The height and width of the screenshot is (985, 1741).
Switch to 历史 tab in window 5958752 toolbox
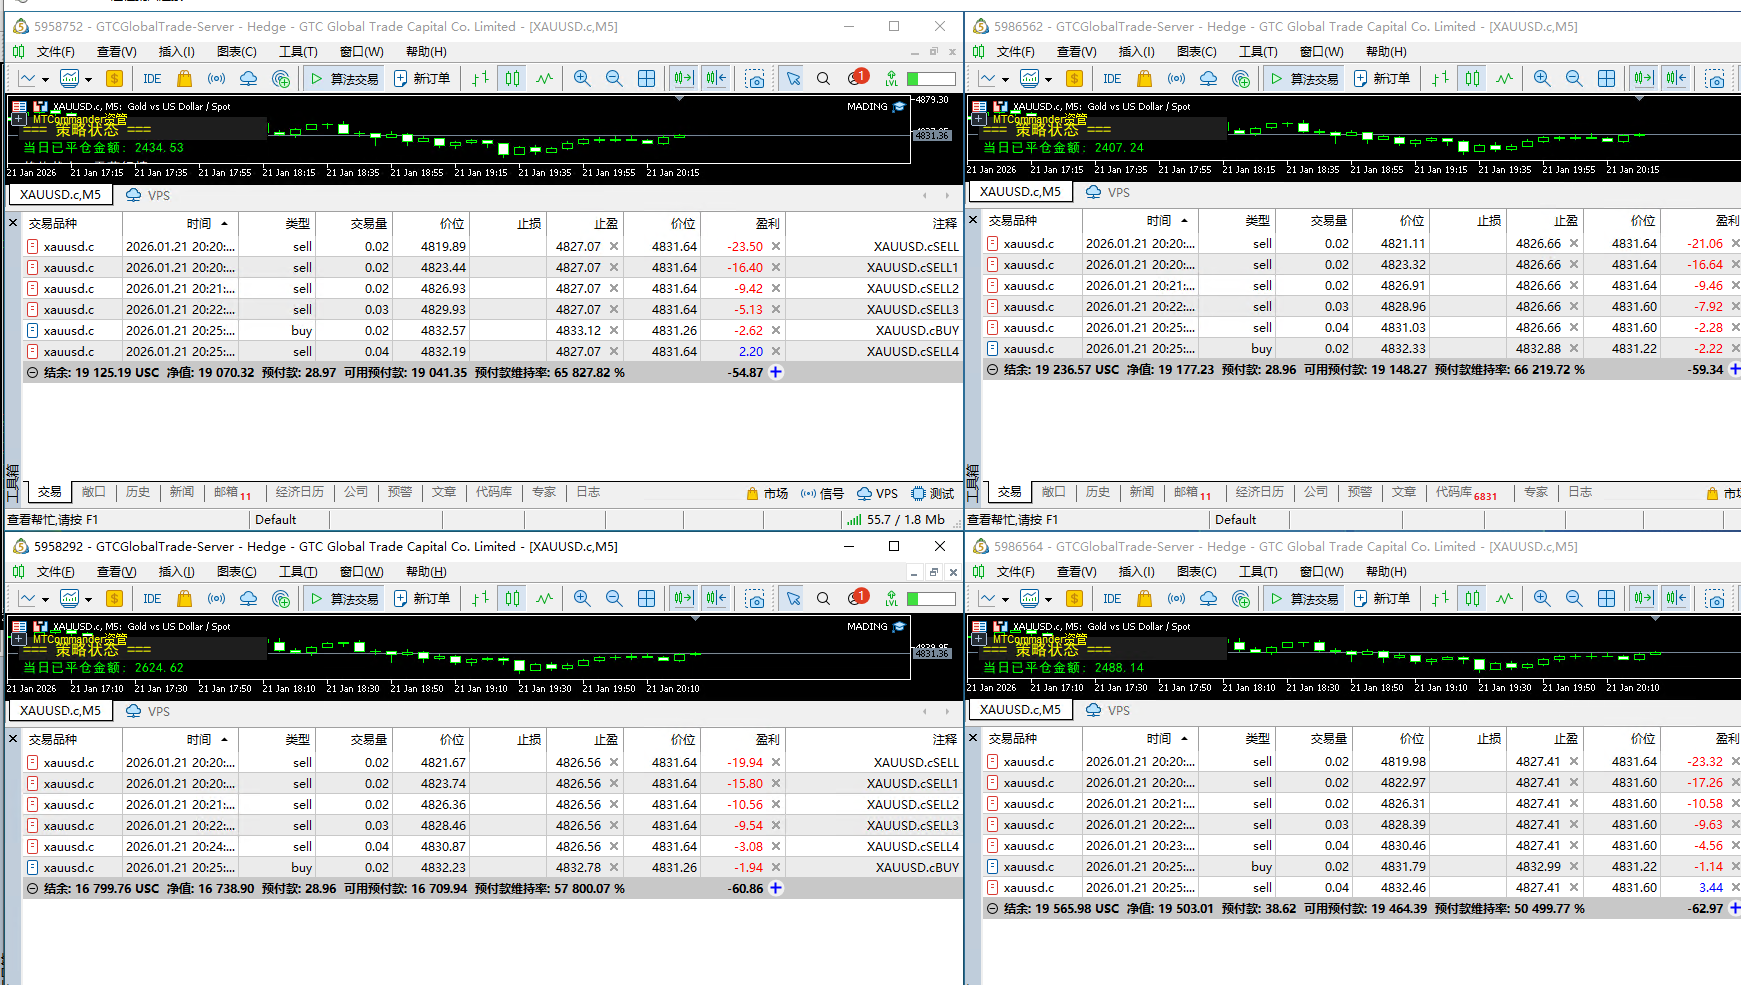(x=138, y=492)
